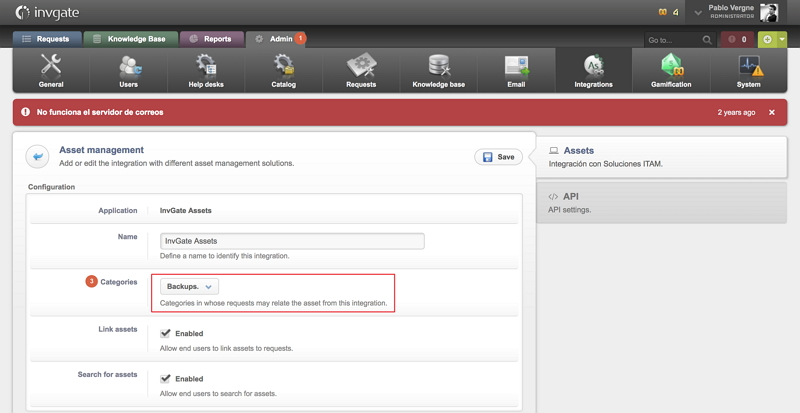Viewport: 800px width, 413px height.
Task: Open the Knowledge base admin settings icon
Action: (439, 70)
